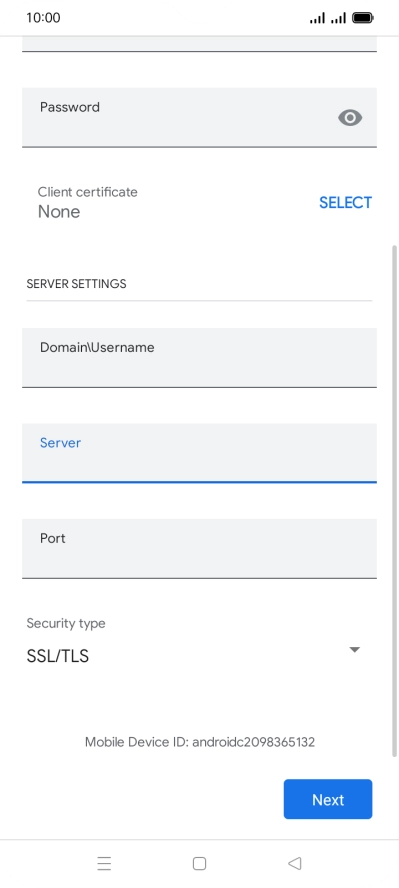
Task: Open recent apps via three-line icon
Action: click(x=104, y=863)
